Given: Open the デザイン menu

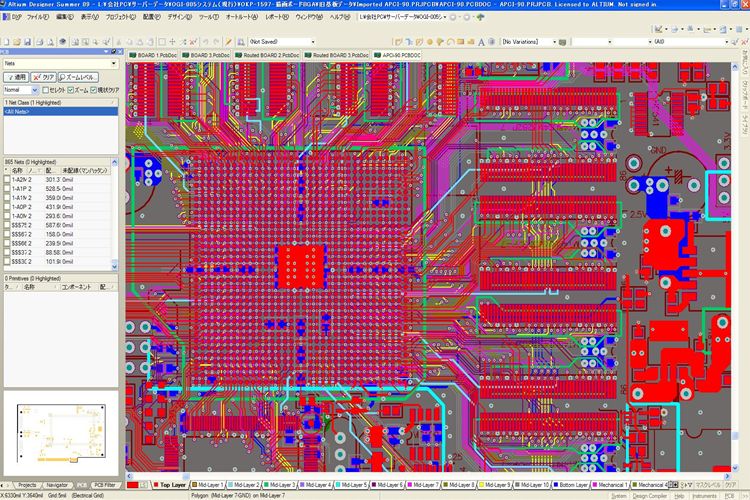Looking at the screenshot, I should coord(179,17).
